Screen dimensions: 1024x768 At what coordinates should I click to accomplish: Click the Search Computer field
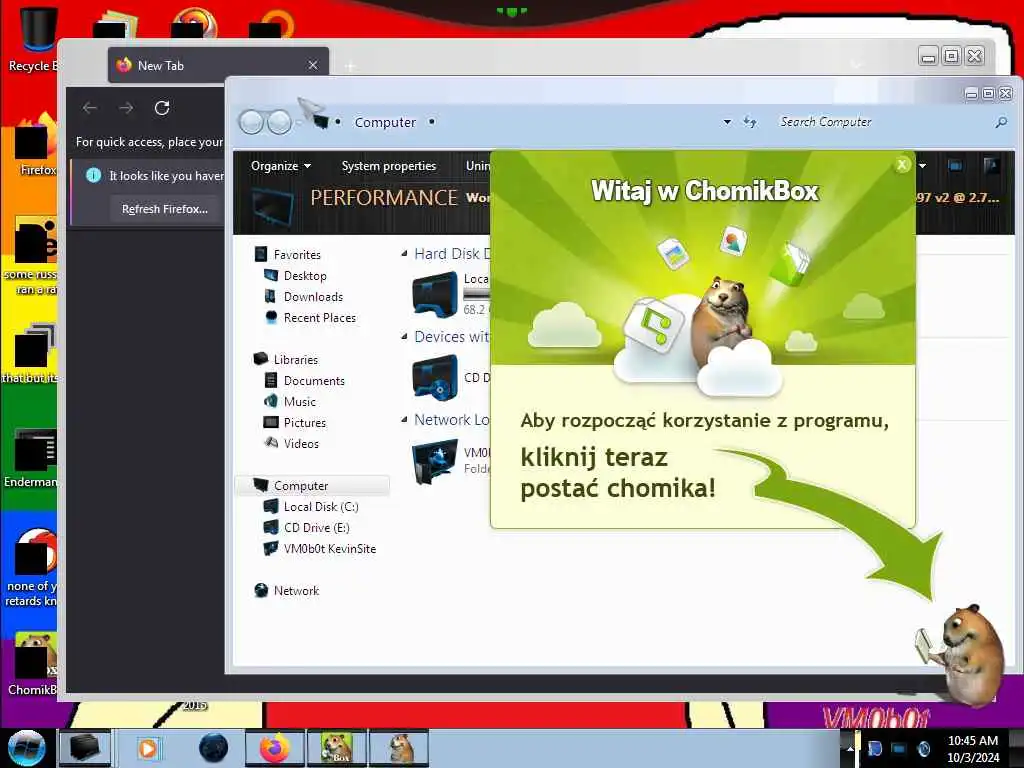882,122
